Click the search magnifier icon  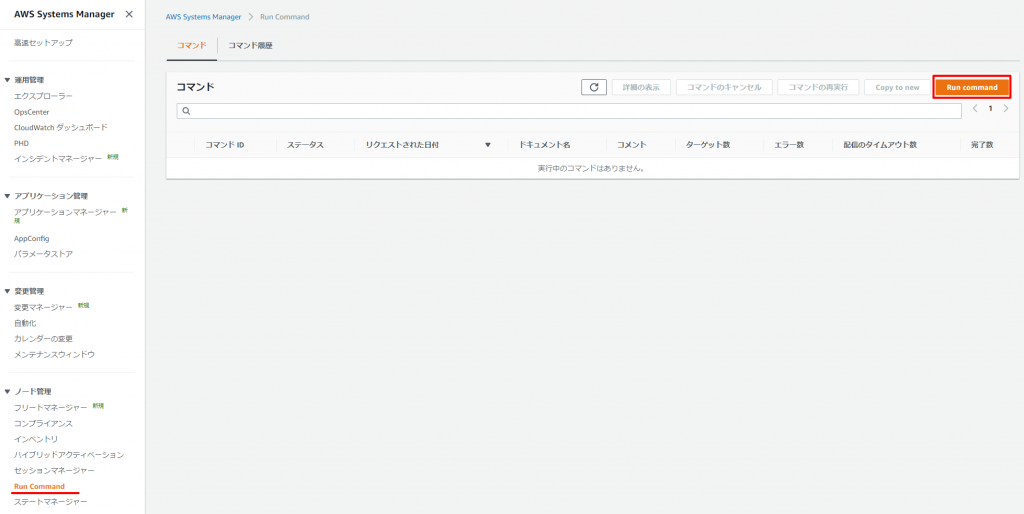186,111
